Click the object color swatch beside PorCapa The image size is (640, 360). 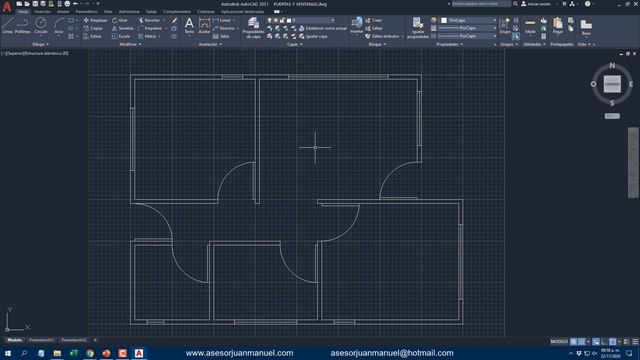tap(444, 20)
